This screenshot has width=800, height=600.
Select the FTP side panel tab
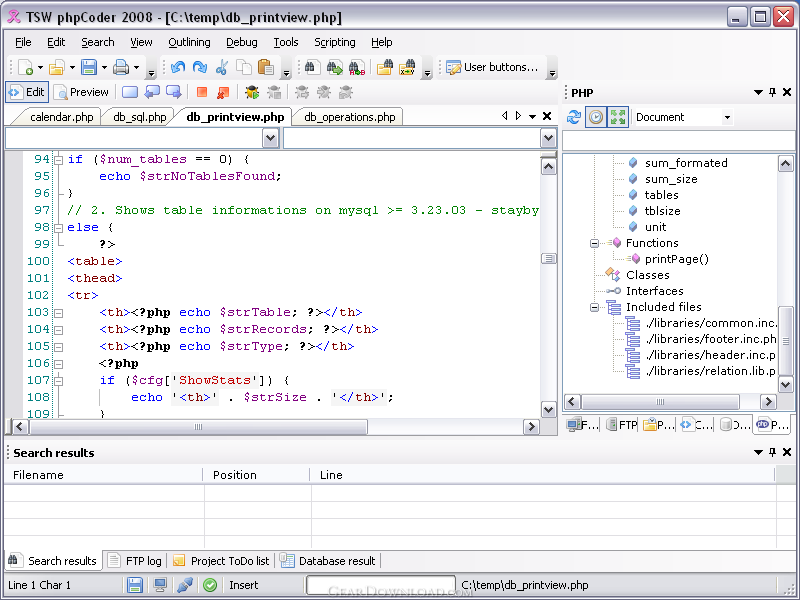pos(621,424)
